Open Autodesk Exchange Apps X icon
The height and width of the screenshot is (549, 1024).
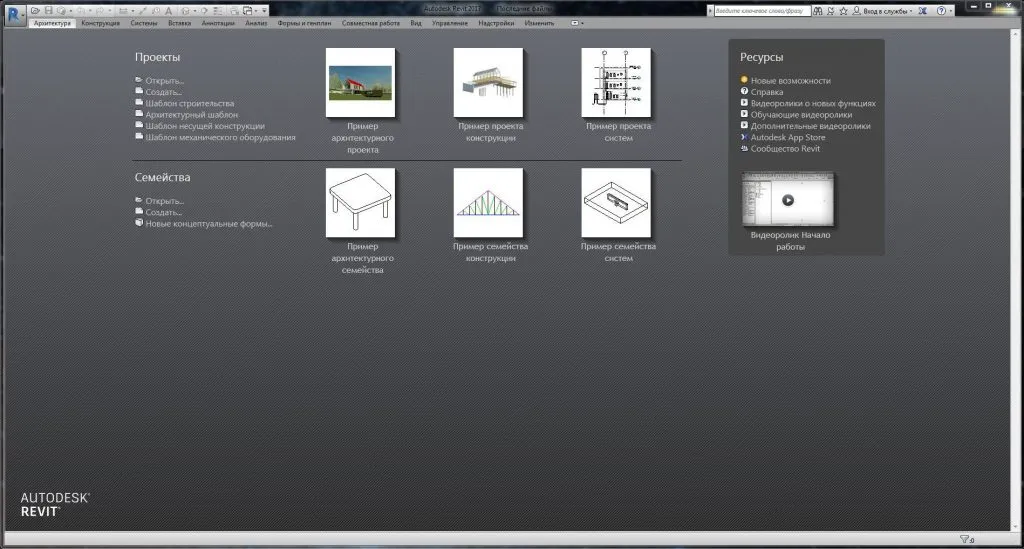923,11
